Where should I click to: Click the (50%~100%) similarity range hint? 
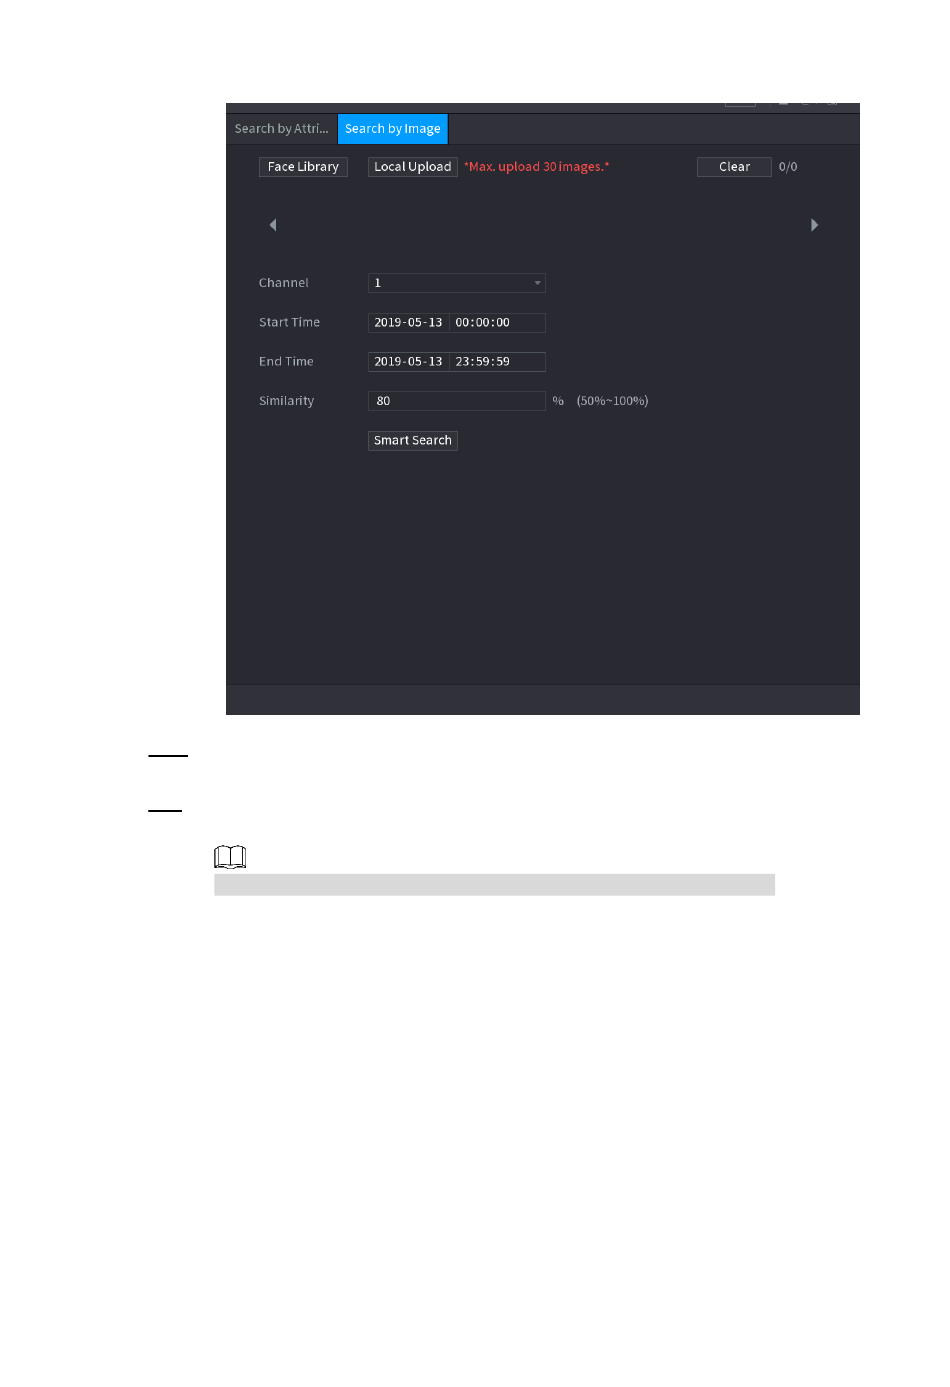[612, 401]
